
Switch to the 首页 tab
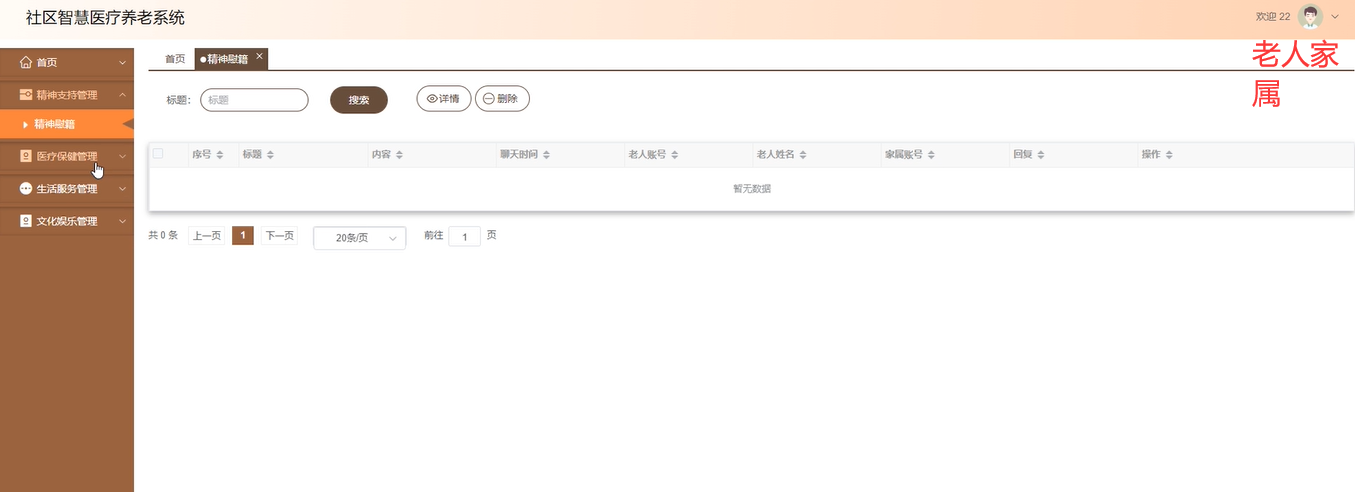pos(175,59)
